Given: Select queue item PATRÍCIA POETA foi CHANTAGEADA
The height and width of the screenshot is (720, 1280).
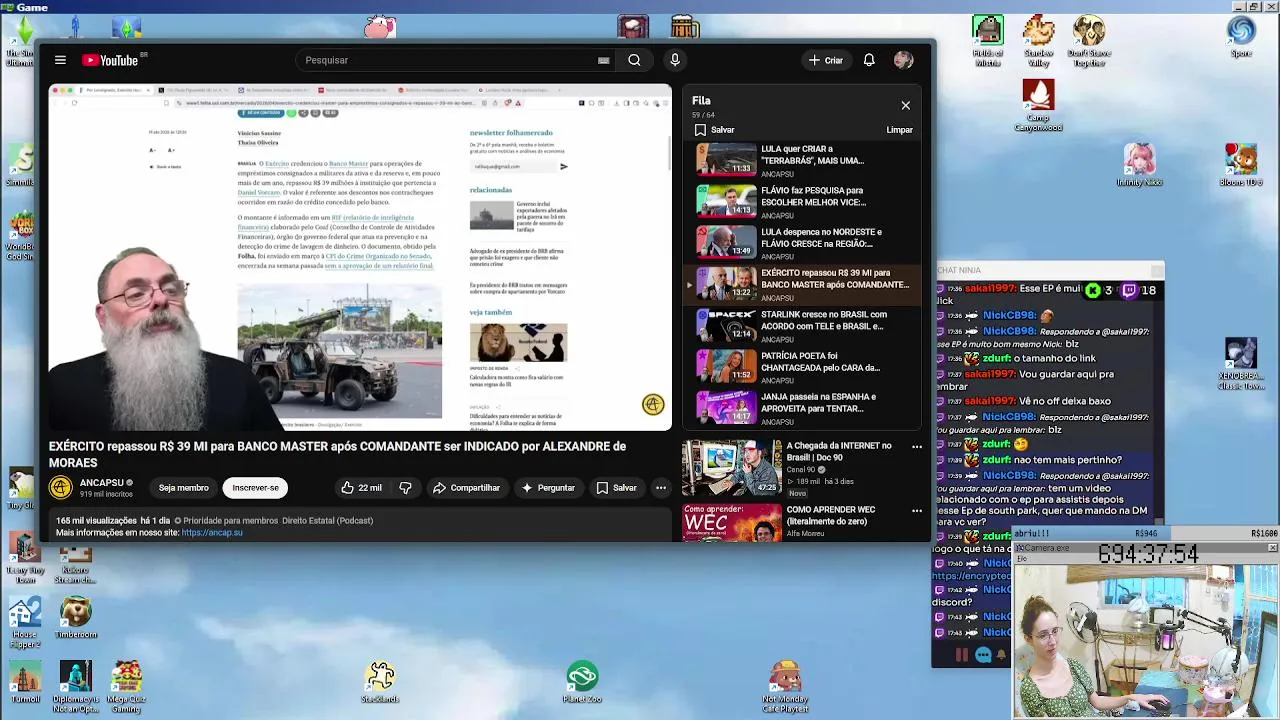Looking at the screenshot, I should click(803, 366).
